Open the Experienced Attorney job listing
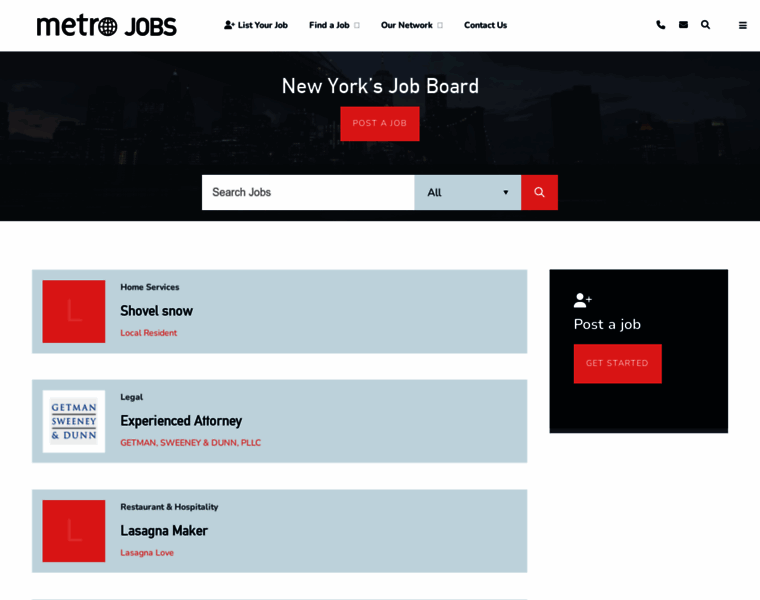This screenshot has height=600, width=760. click(181, 421)
